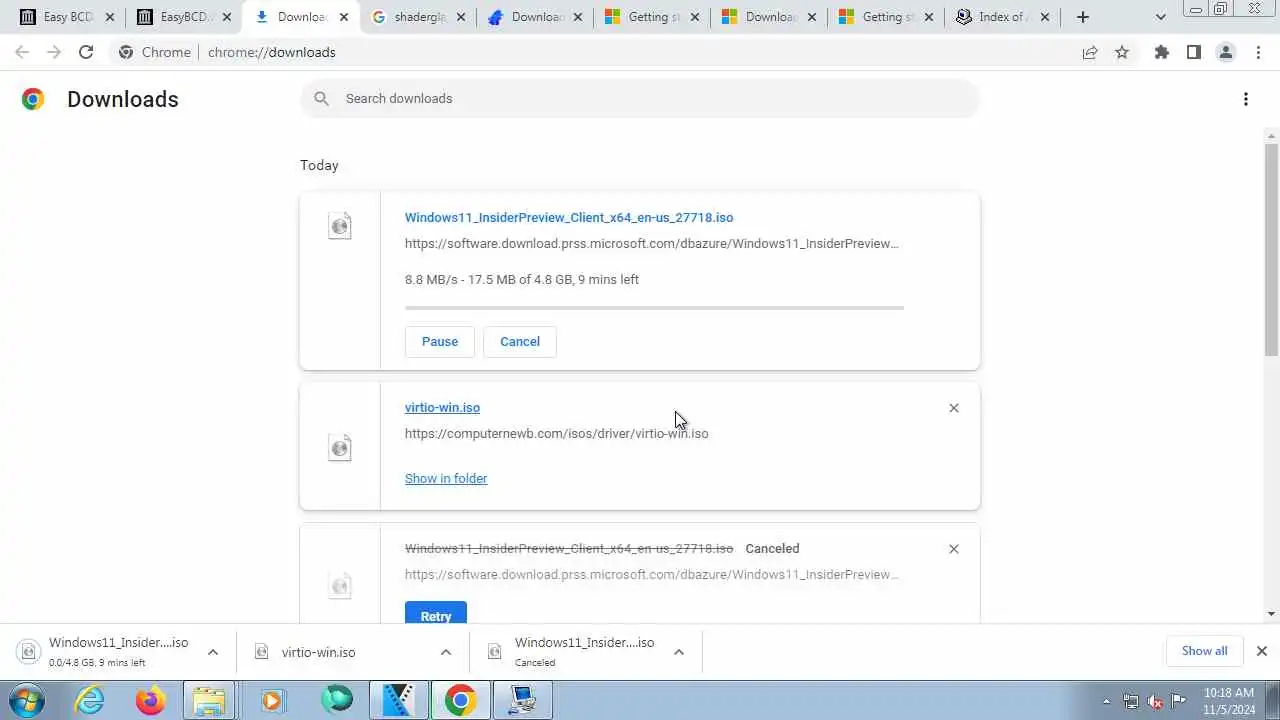Click the Windows 11 download progress bar
This screenshot has height=720, width=1280.
pyautogui.click(x=654, y=308)
